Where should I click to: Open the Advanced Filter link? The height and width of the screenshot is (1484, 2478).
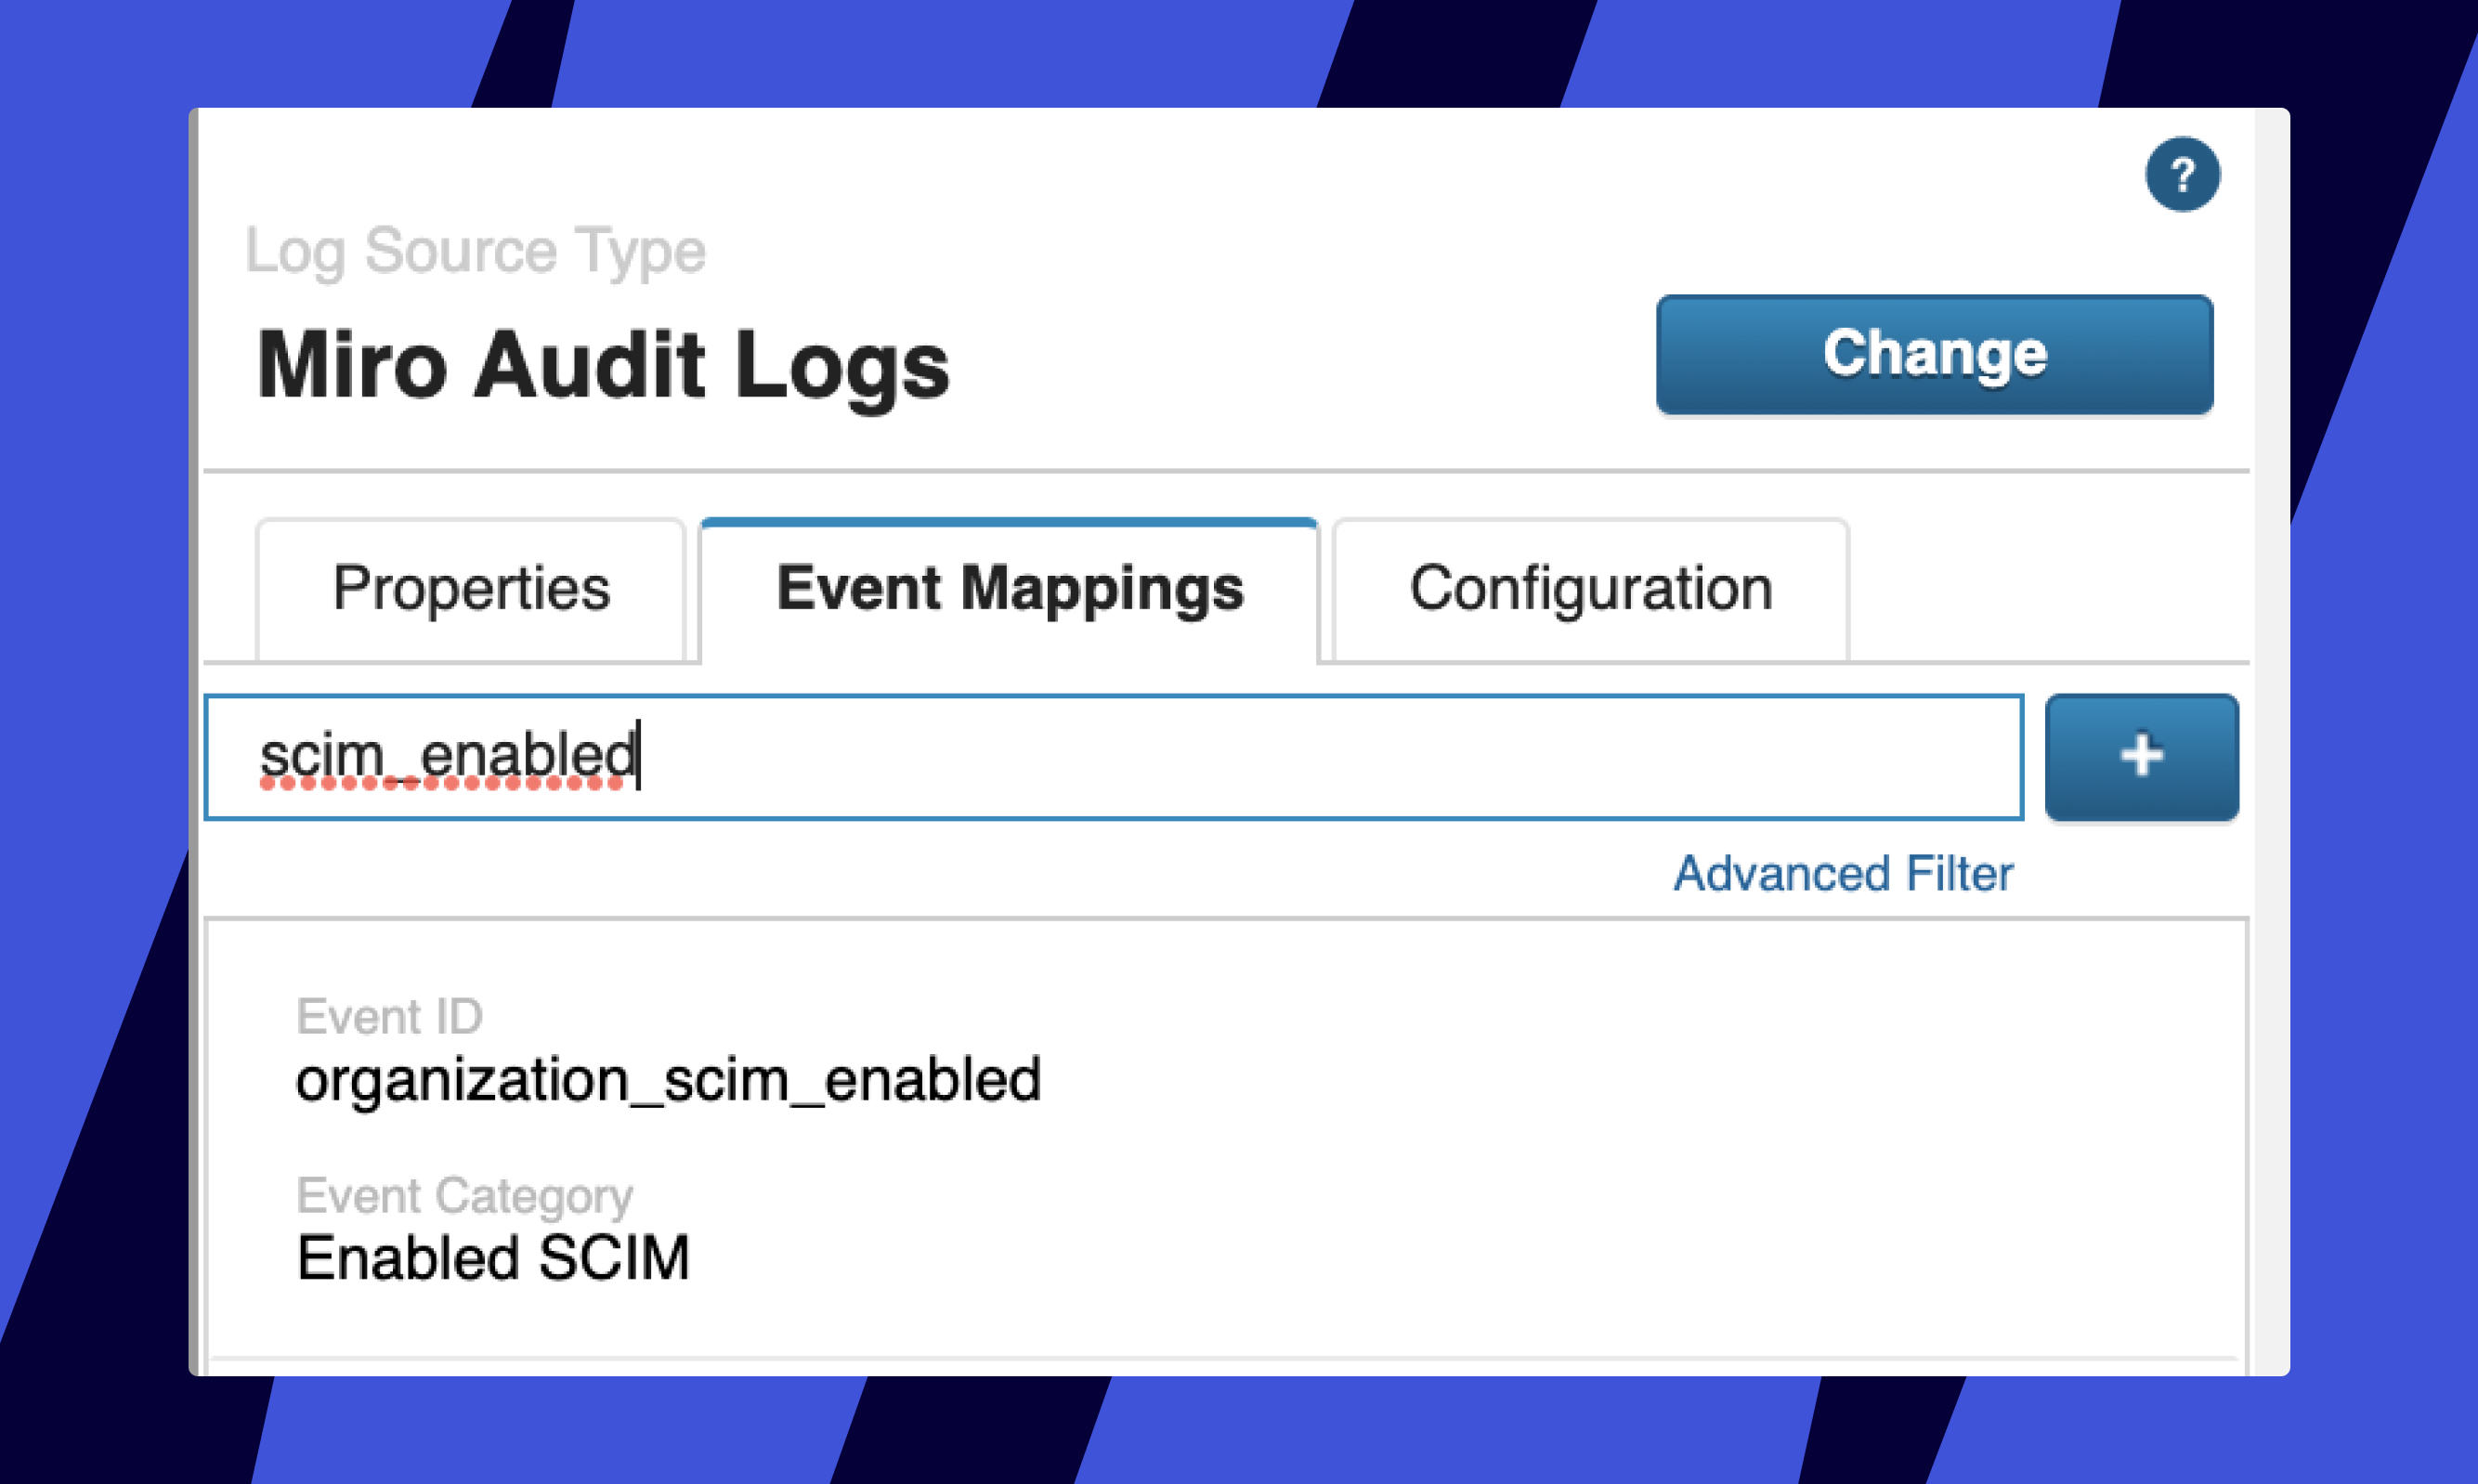point(1843,873)
